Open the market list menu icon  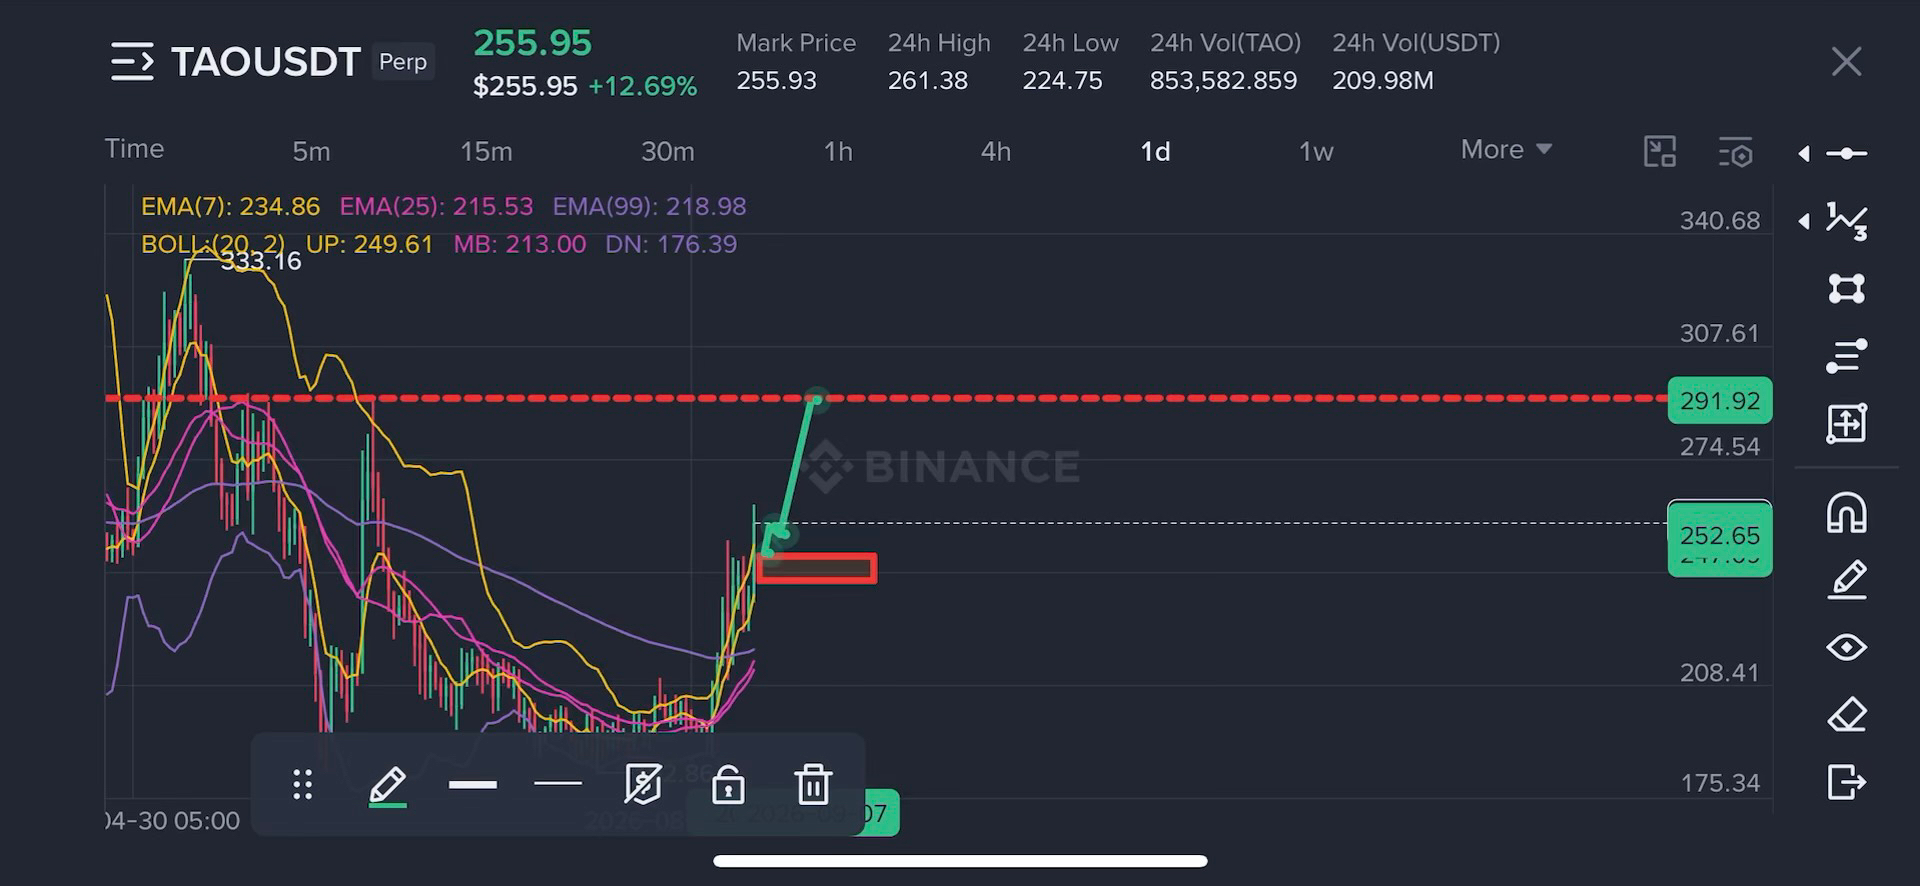pyautogui.click(x=132, y=62)
